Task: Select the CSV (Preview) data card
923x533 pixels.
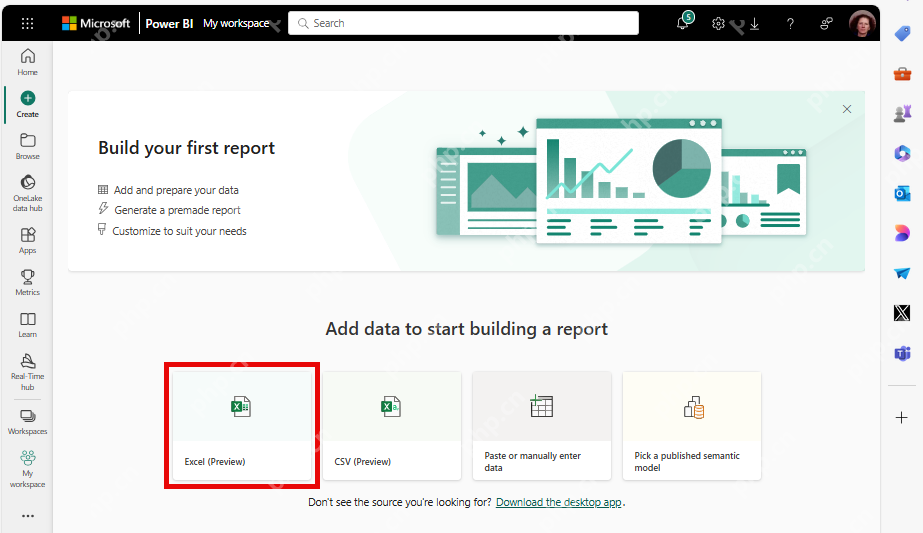Action: coord(391,425)
